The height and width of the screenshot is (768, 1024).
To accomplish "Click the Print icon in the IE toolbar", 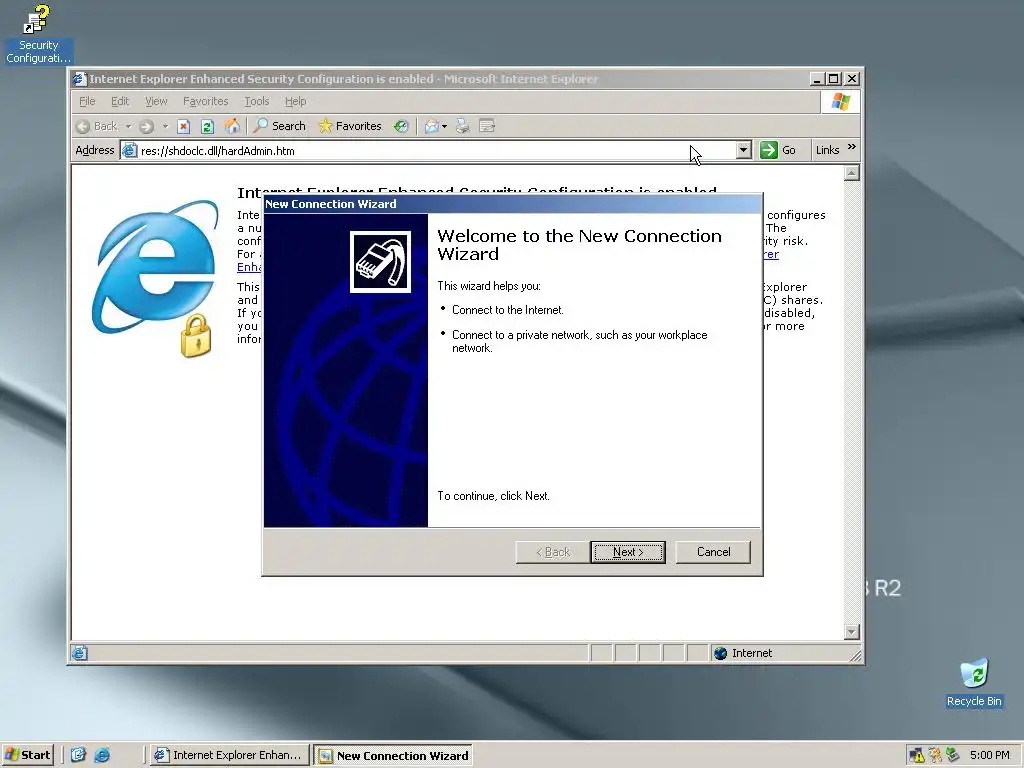I will tap(462, 126).
